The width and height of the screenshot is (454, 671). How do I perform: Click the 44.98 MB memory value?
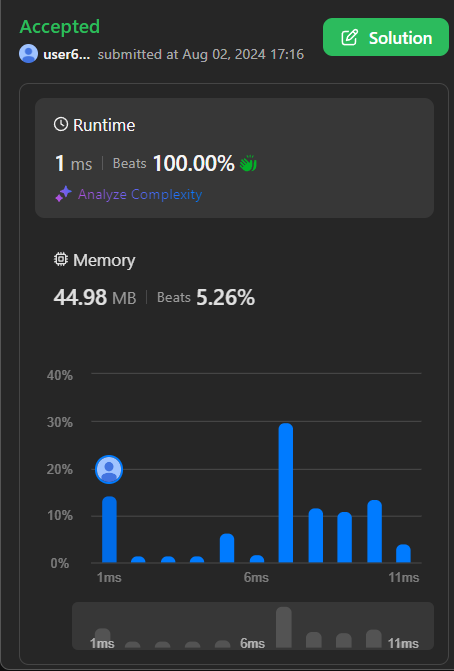coord(95,297)
